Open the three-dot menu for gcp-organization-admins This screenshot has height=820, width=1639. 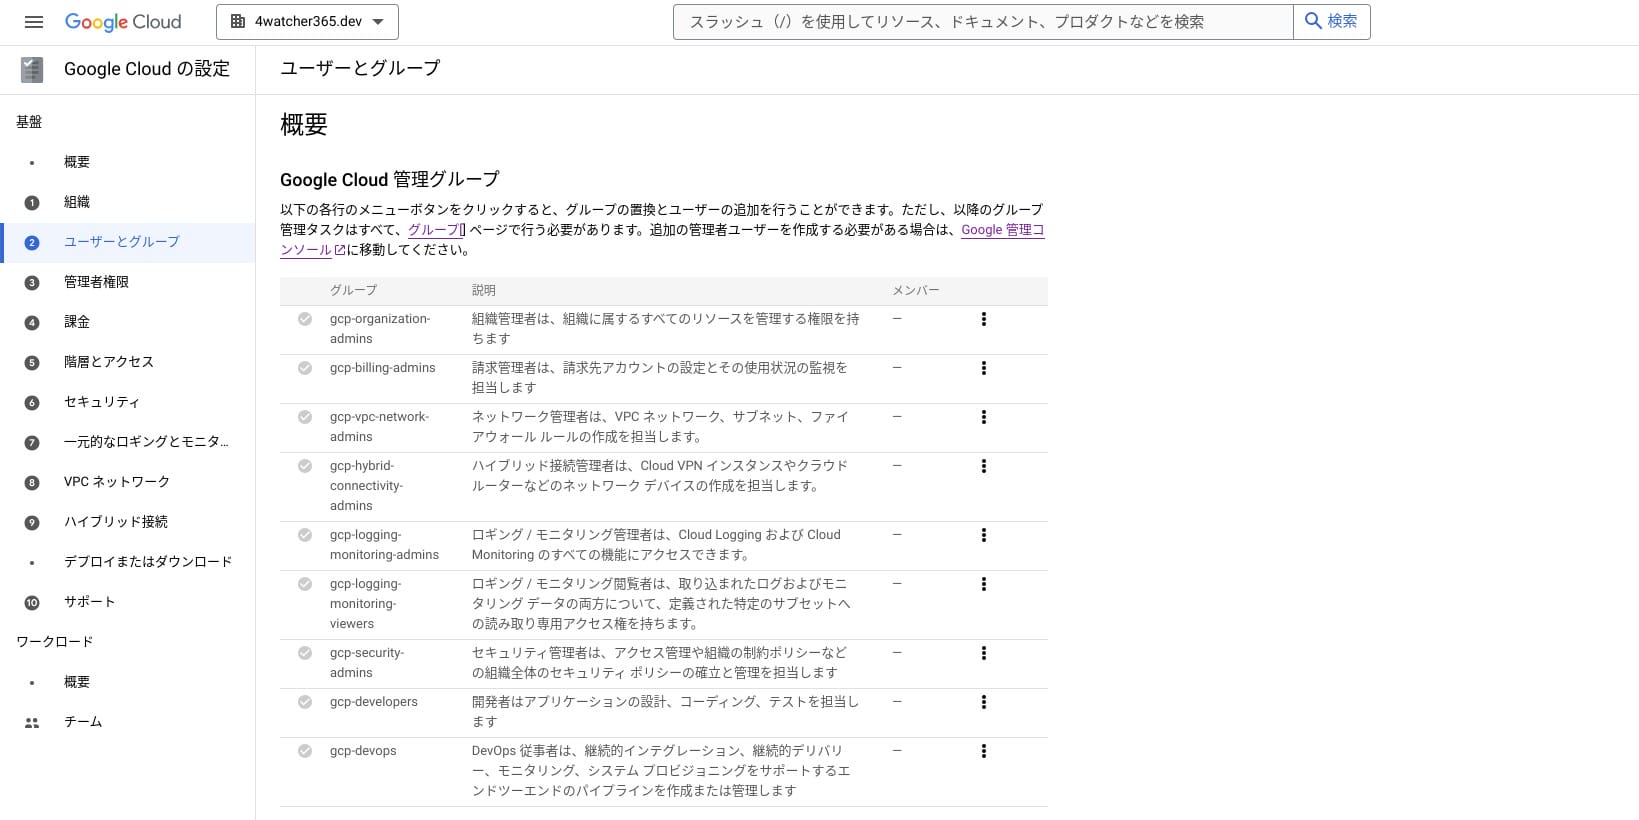(x=984, y=319)
